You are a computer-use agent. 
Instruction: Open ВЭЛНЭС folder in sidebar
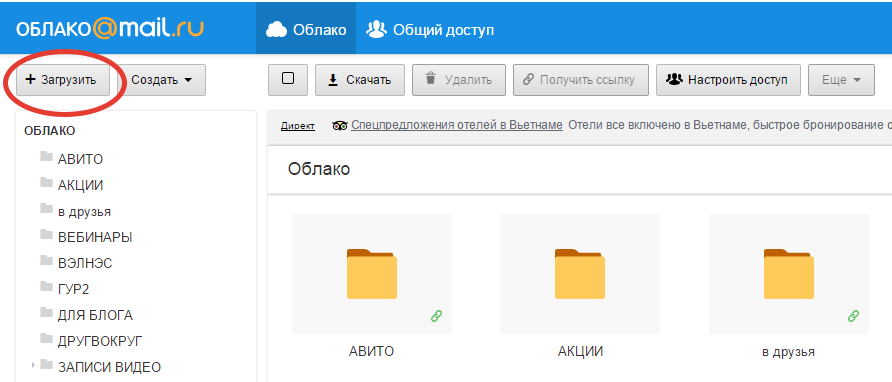pos(85,263)
